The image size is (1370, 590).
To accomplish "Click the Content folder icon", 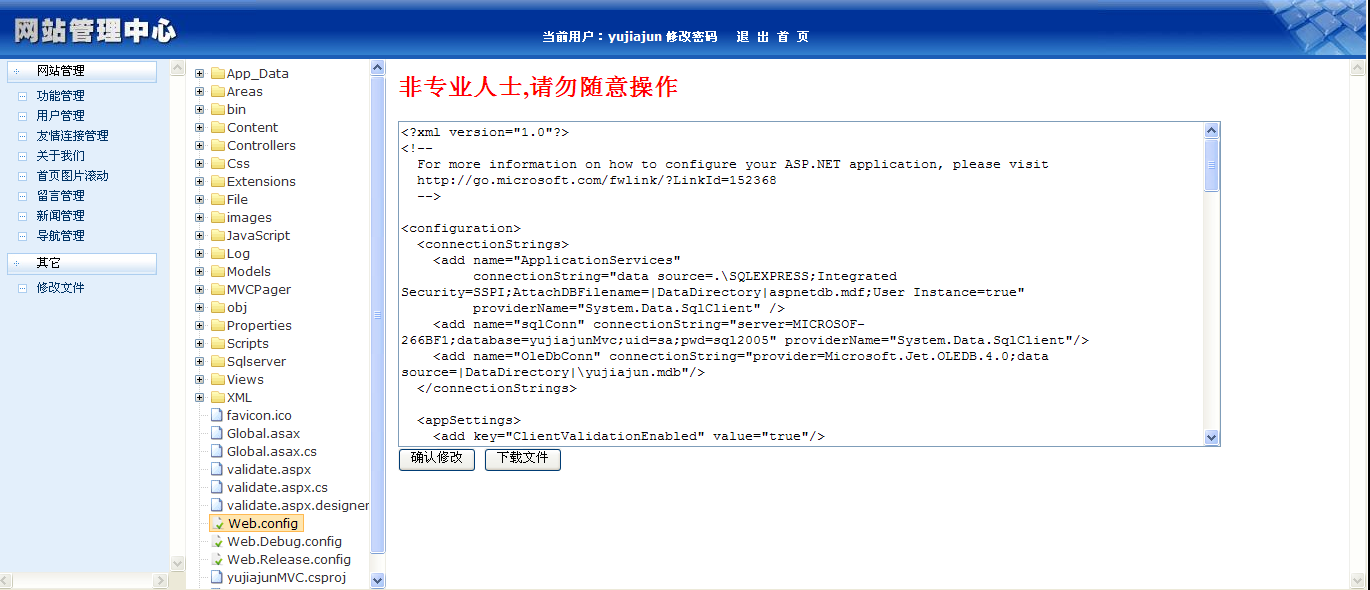I will click(217, 127).
